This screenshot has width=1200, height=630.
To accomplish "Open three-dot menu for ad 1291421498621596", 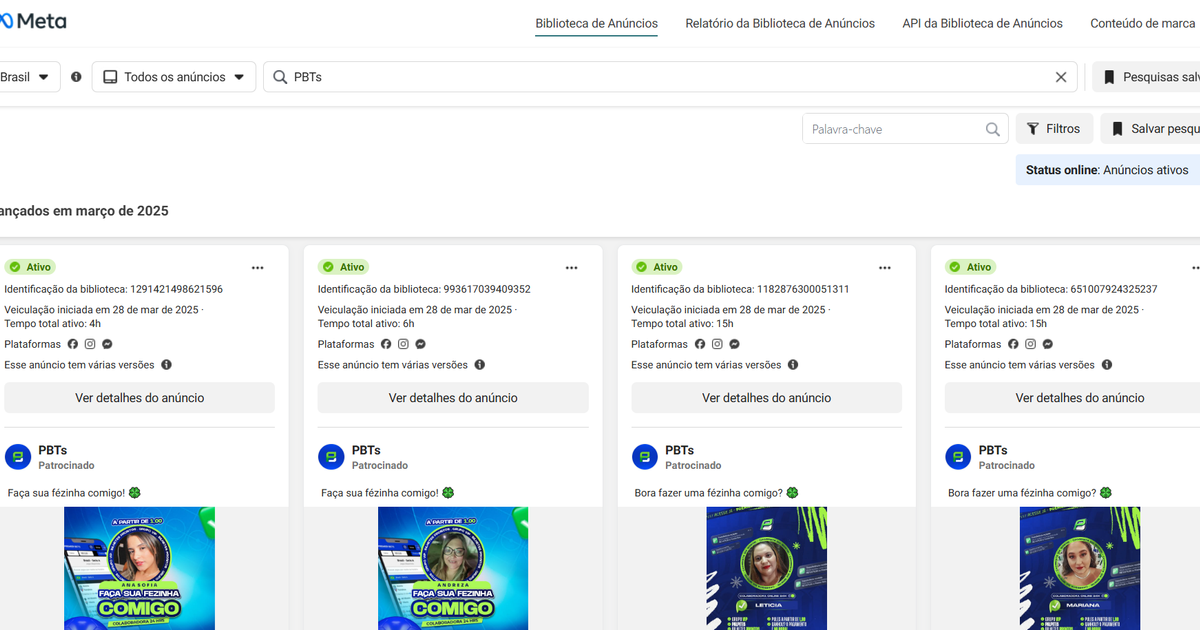I will (258, 268).
